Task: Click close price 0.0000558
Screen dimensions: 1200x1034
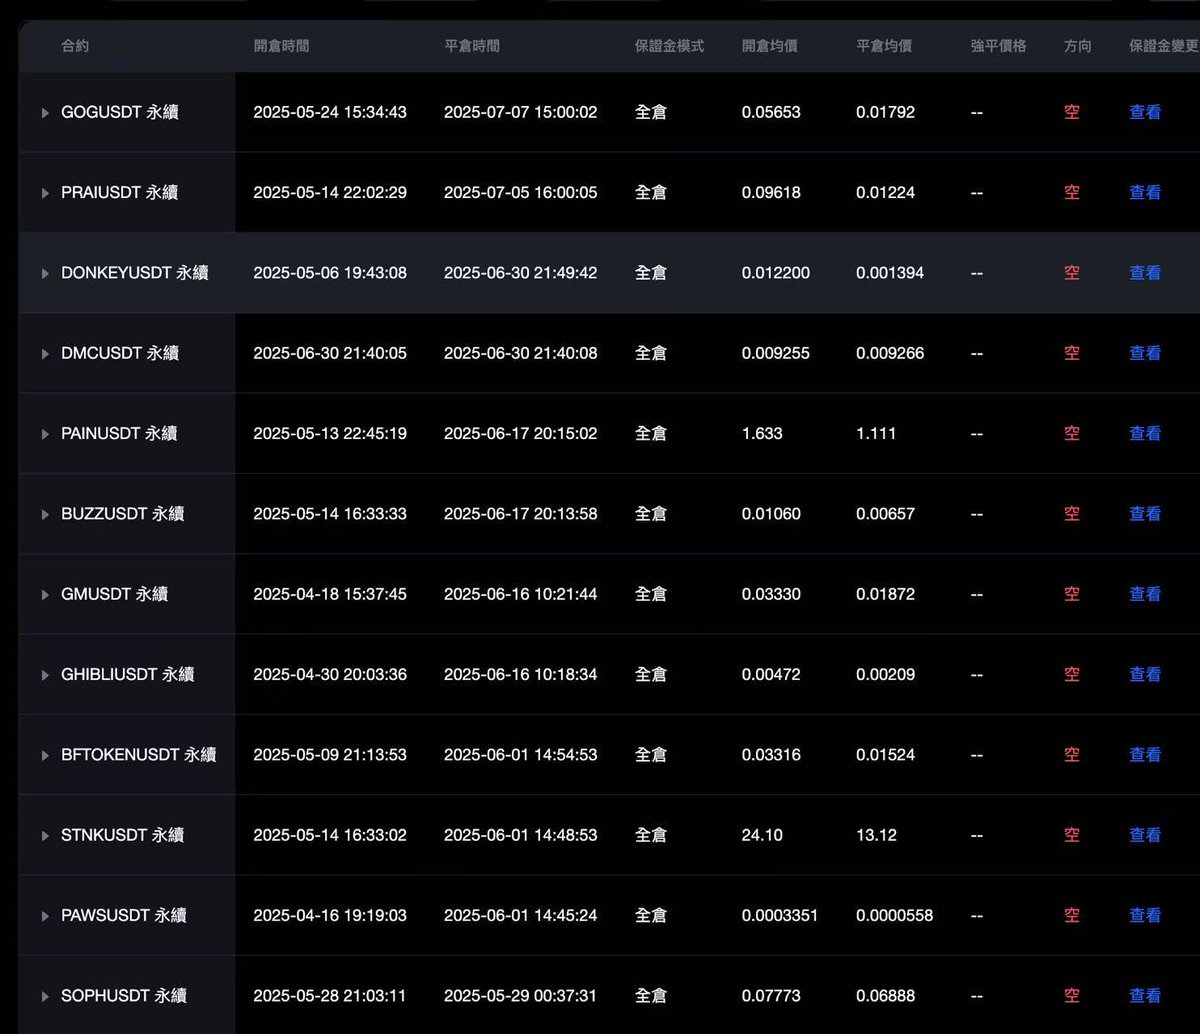Action: 894,915
